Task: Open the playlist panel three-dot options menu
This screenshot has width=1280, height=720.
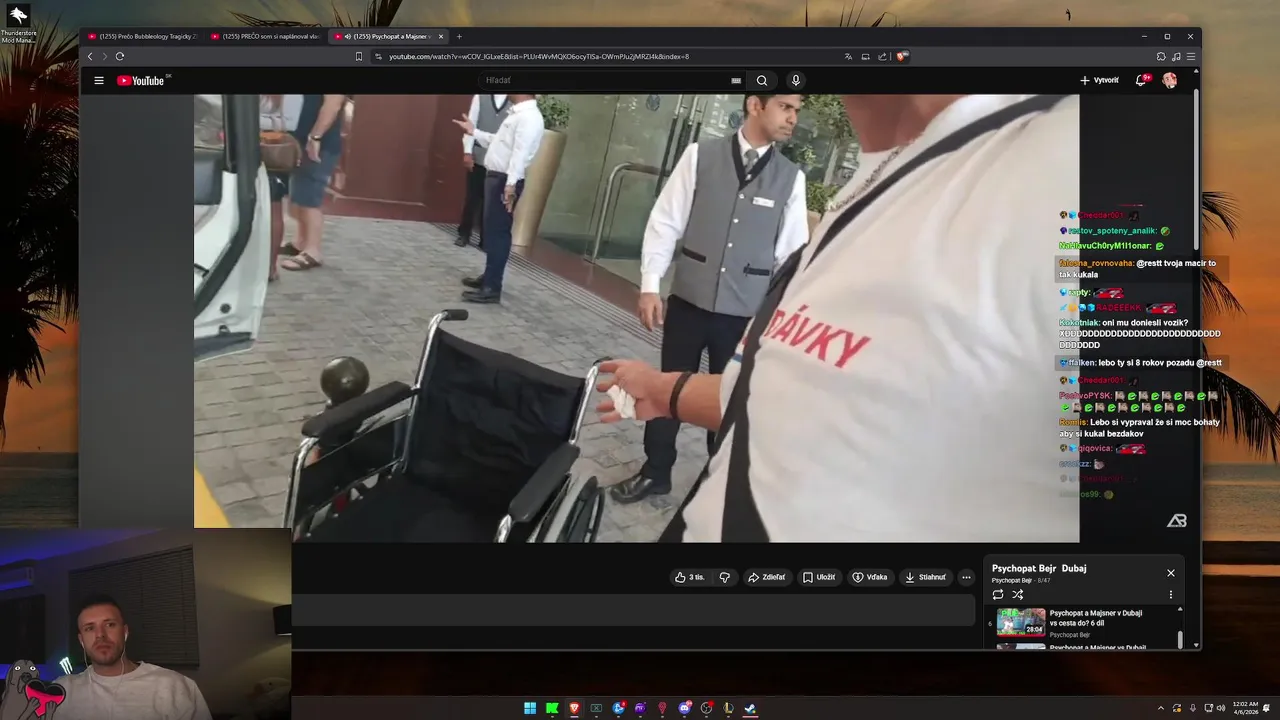Action: (x=1171, y=594)
